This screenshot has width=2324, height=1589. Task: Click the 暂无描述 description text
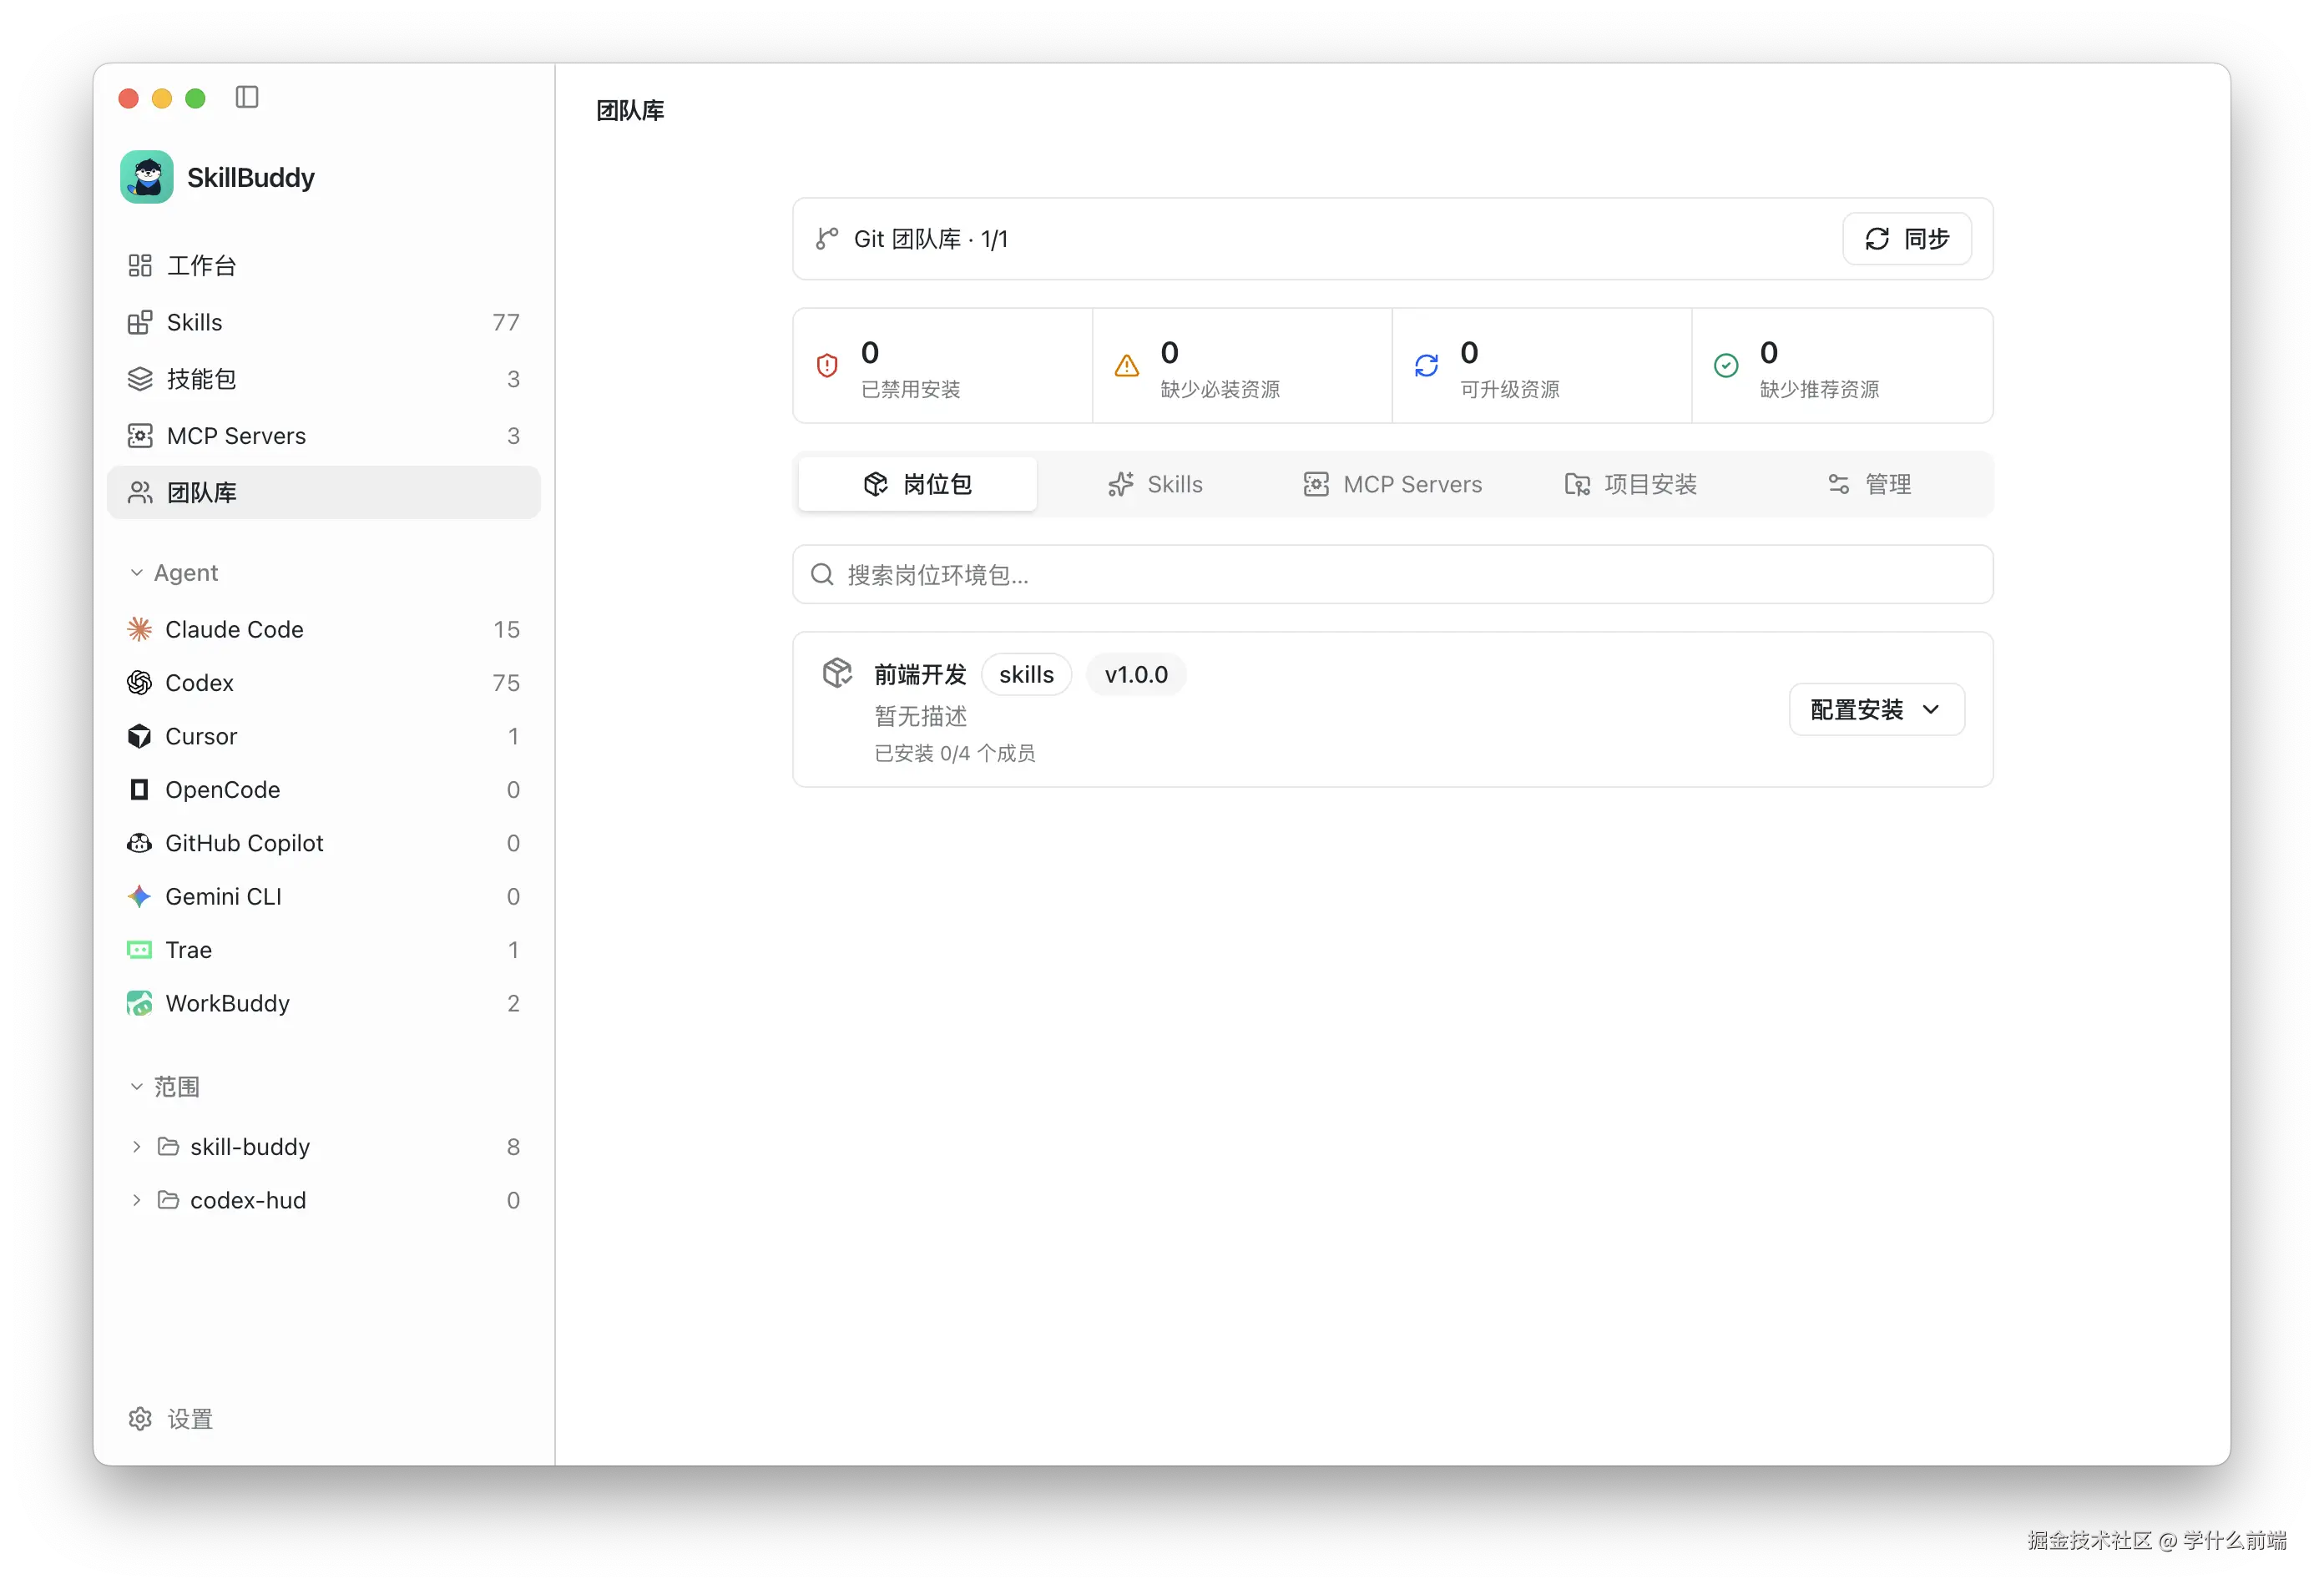(x=920, y=717)
